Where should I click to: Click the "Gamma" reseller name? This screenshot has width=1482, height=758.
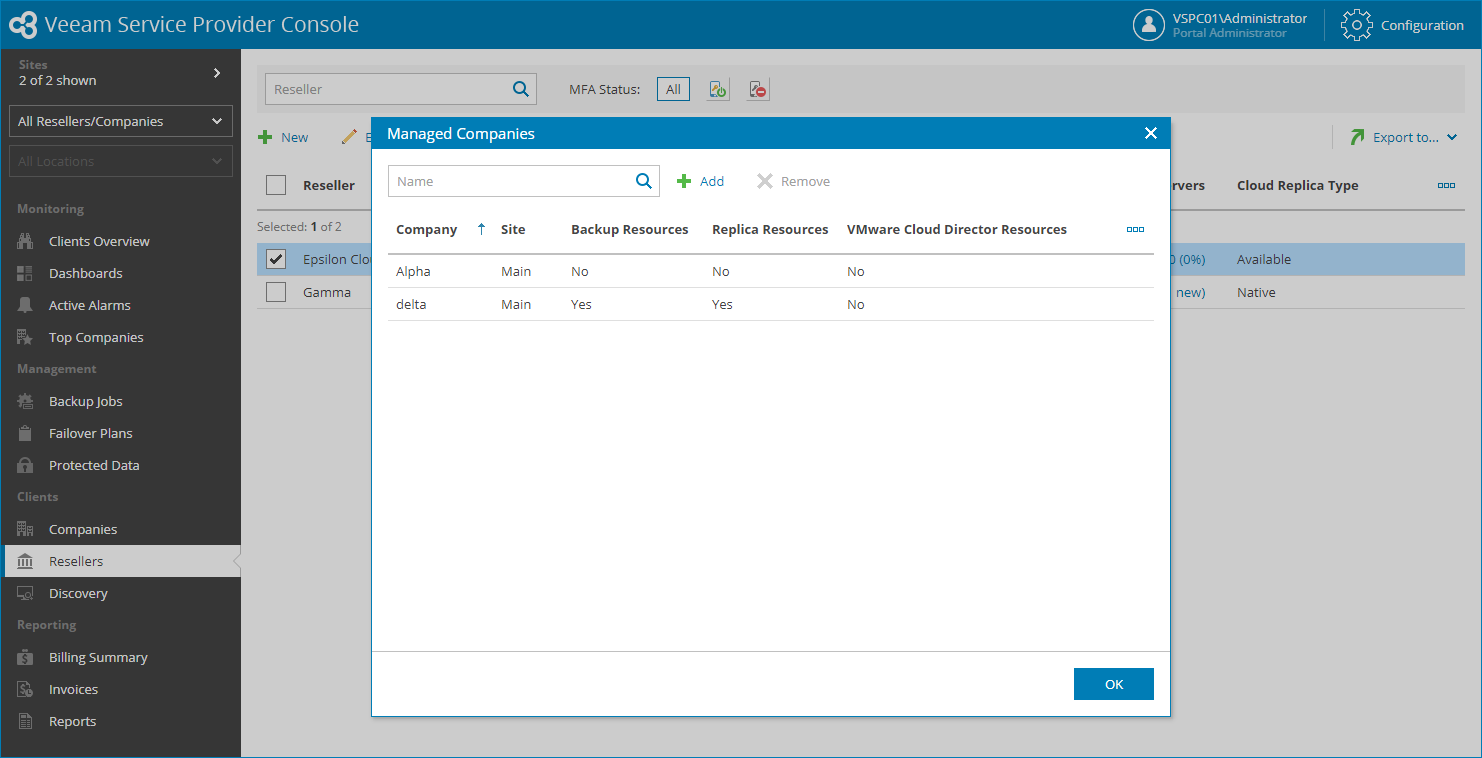tap(327, 292)
